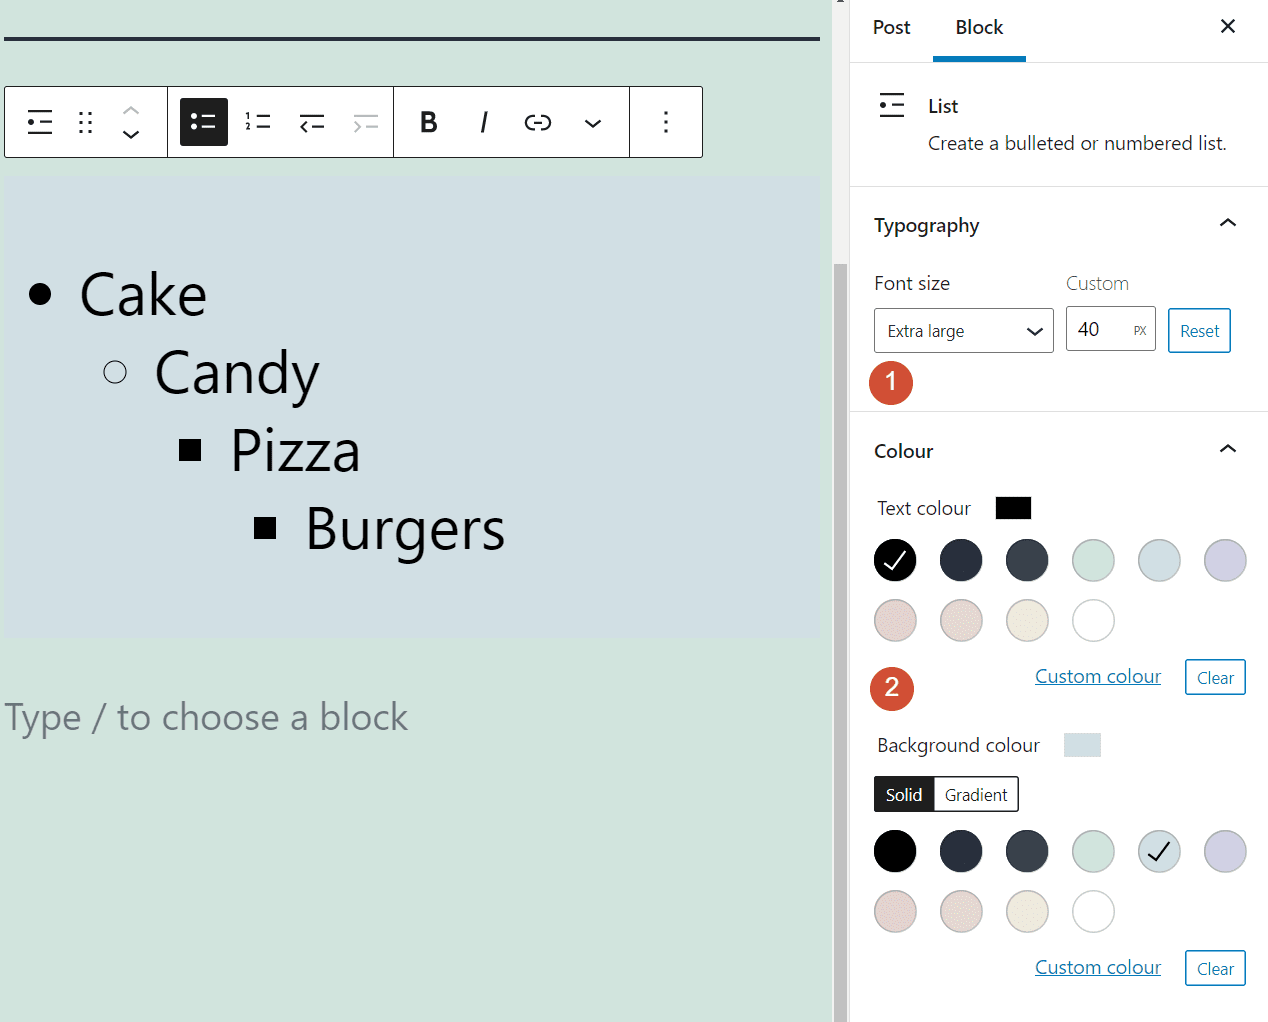The height and width of the screenshot is (1022, 1268).
Task: Select the white text colour swatch
Action: [1093, 620]
